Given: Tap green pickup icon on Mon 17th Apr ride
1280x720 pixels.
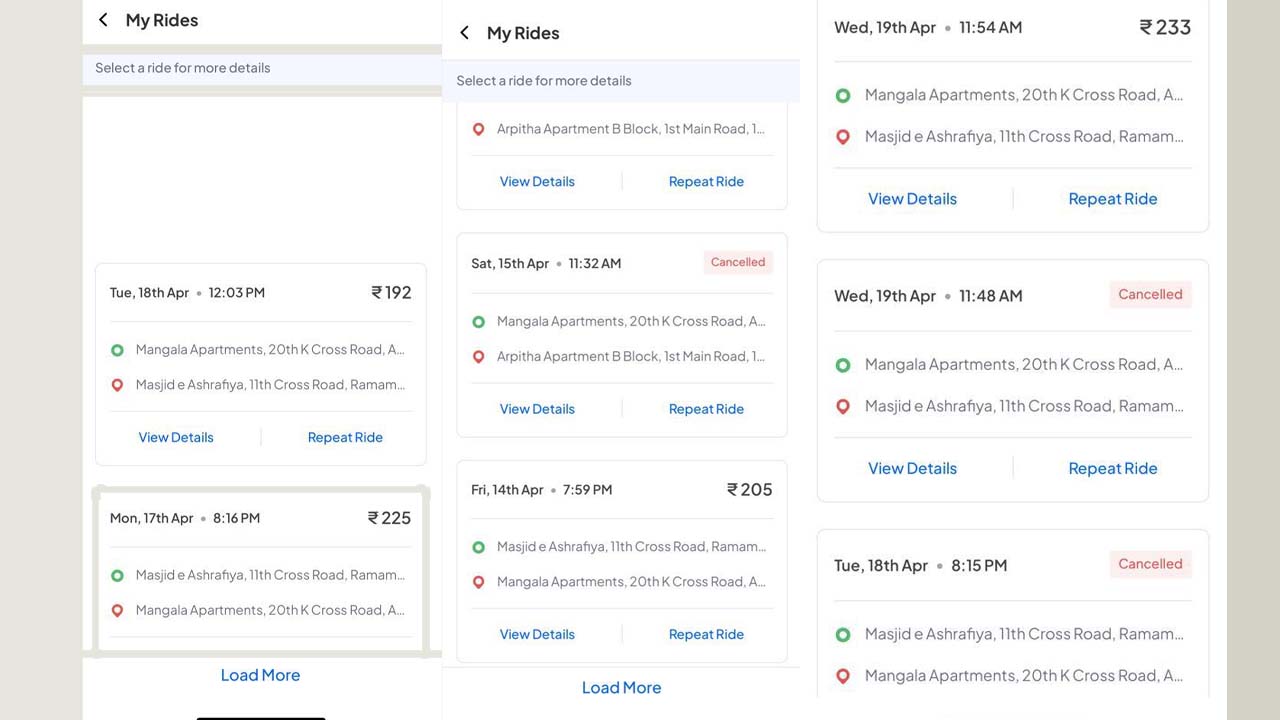Looking at the screenshot, I should point(117,575).
